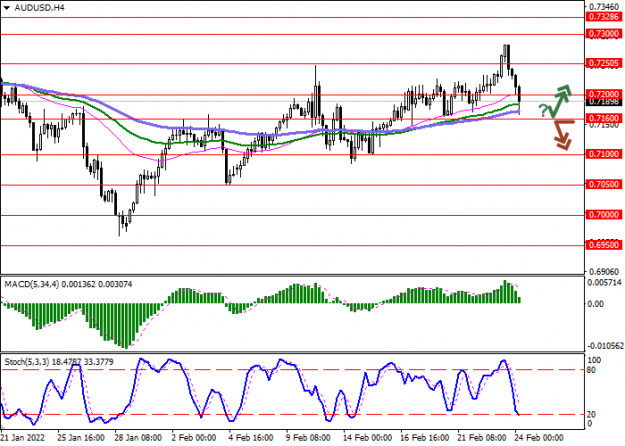The image size is (625, 446).
Task: Select the 0.73000 price level label
Action: point(604,34)
